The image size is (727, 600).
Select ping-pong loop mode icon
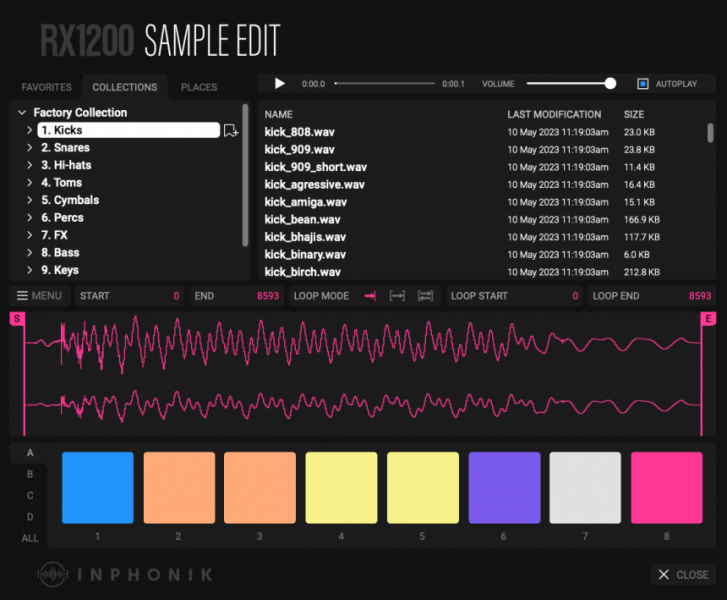425,296
